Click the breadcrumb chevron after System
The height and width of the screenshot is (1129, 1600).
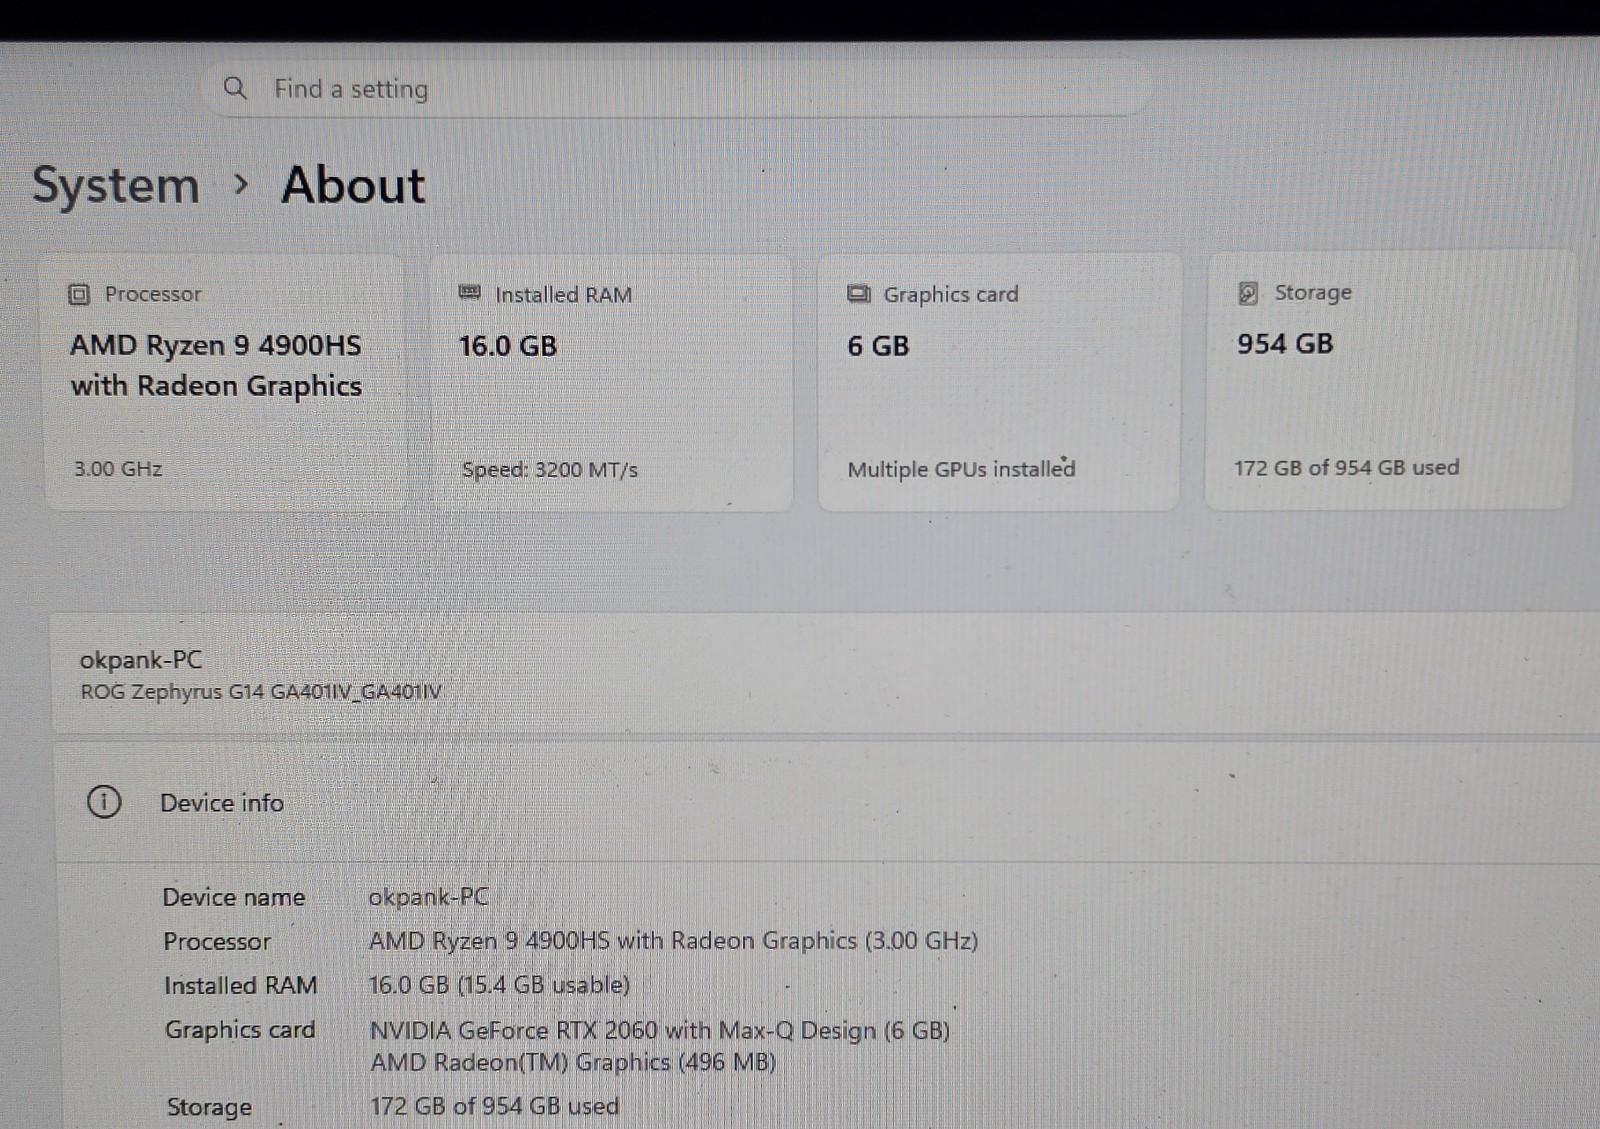pyautogui.click(x=240, y=184)
